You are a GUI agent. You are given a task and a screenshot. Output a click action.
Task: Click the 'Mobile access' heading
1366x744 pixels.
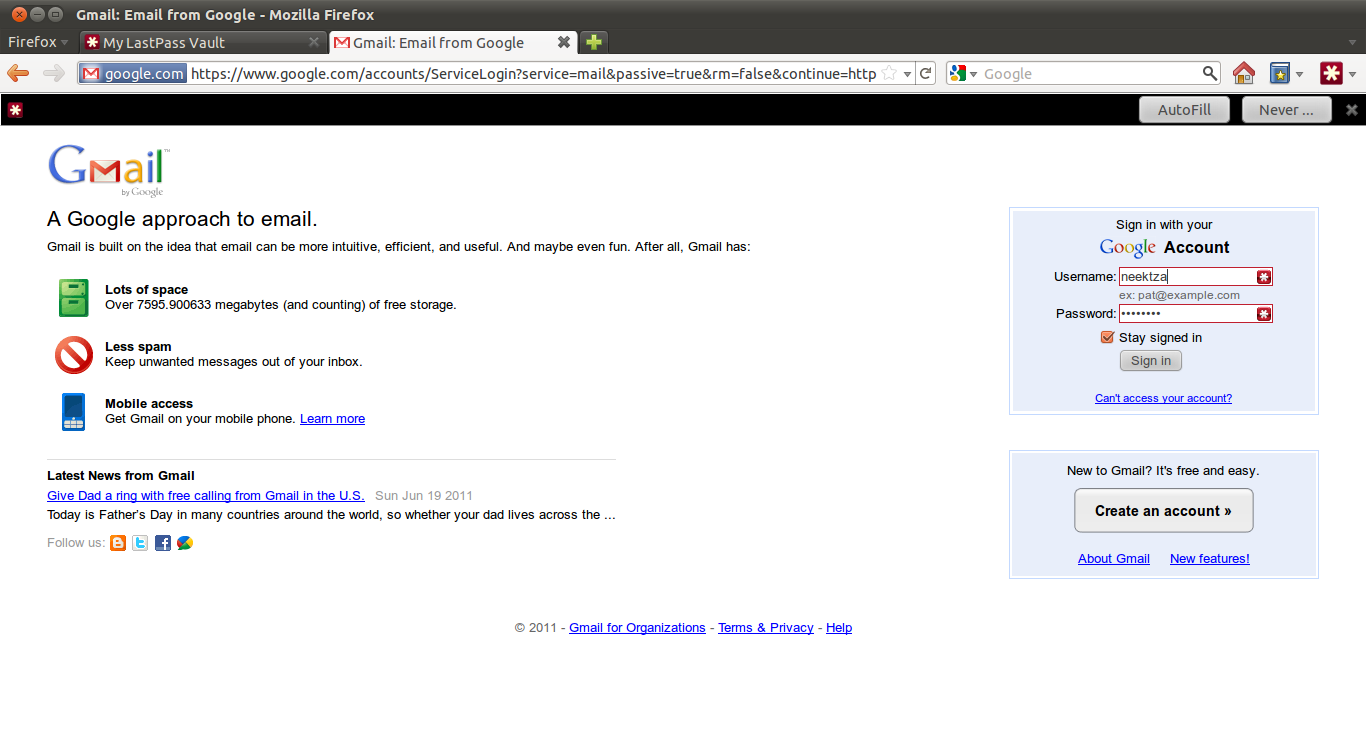[149, 404]
